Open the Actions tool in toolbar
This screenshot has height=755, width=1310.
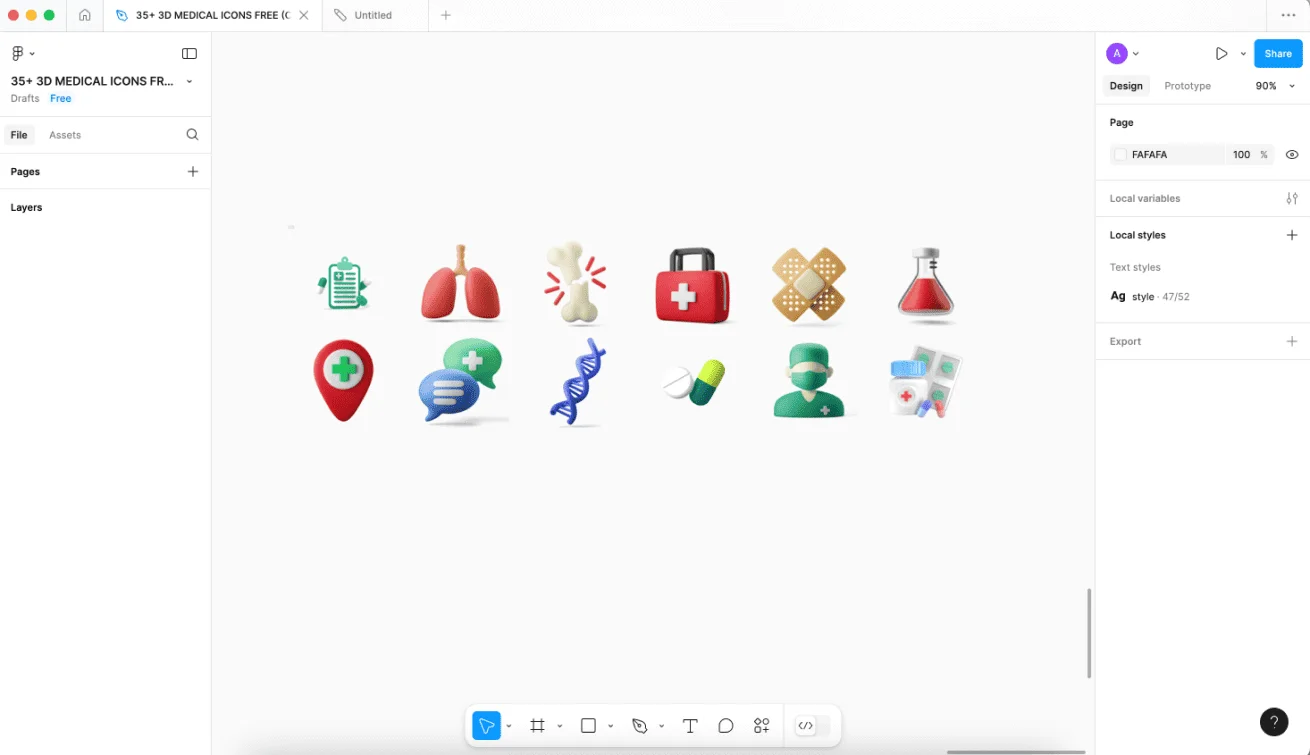tap(762, 726)
